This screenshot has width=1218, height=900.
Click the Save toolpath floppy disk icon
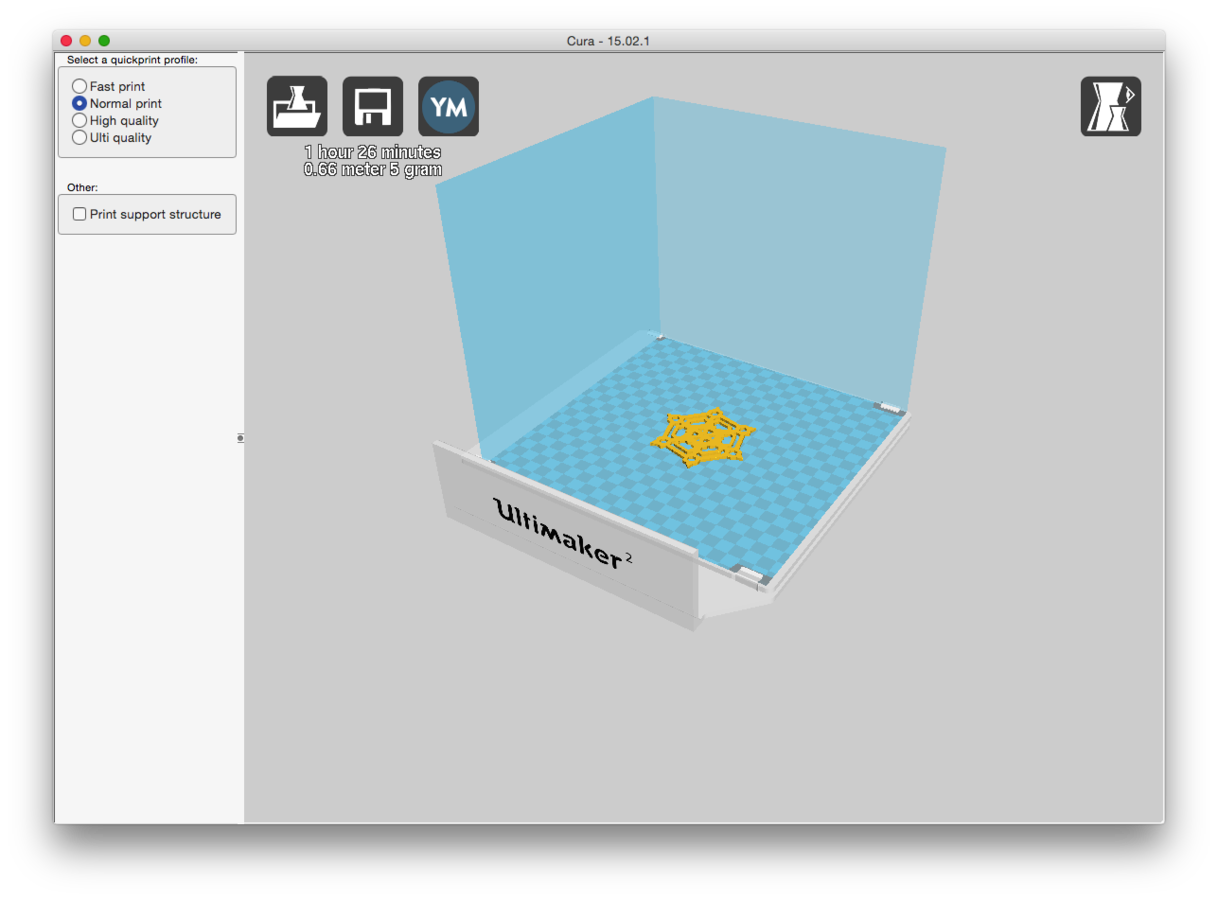tap(373, 106)
